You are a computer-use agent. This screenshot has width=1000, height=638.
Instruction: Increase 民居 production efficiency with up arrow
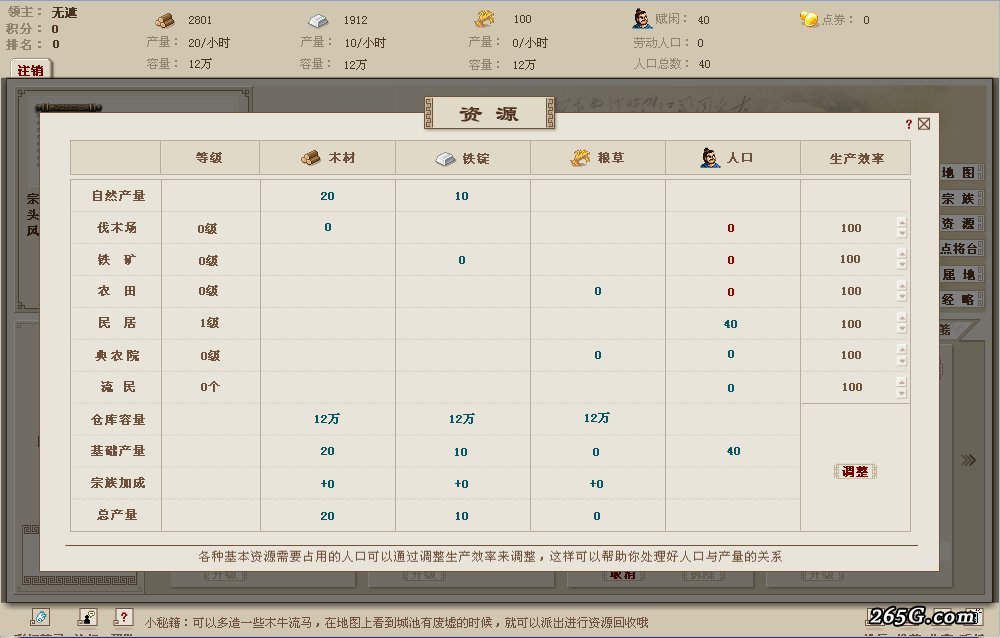[x=902, y=319]
